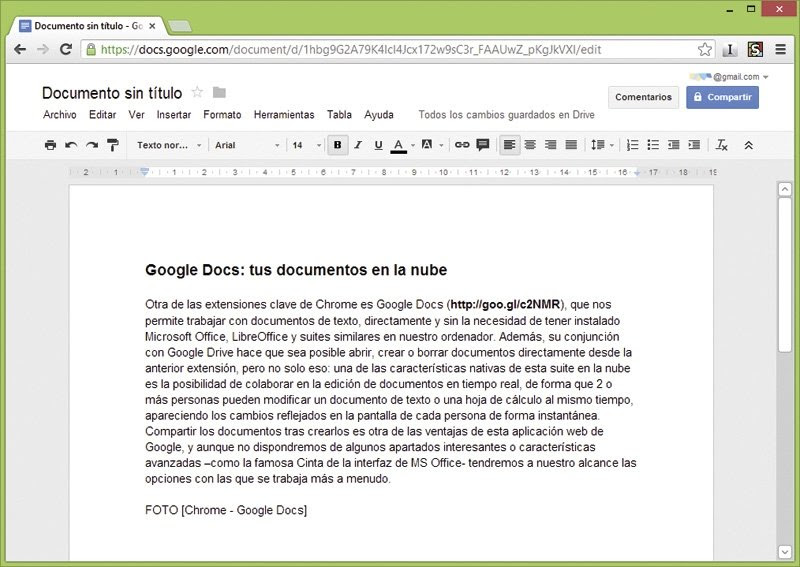
Task: Open the font size 14 dropdown
Action: tap(307, 145)
